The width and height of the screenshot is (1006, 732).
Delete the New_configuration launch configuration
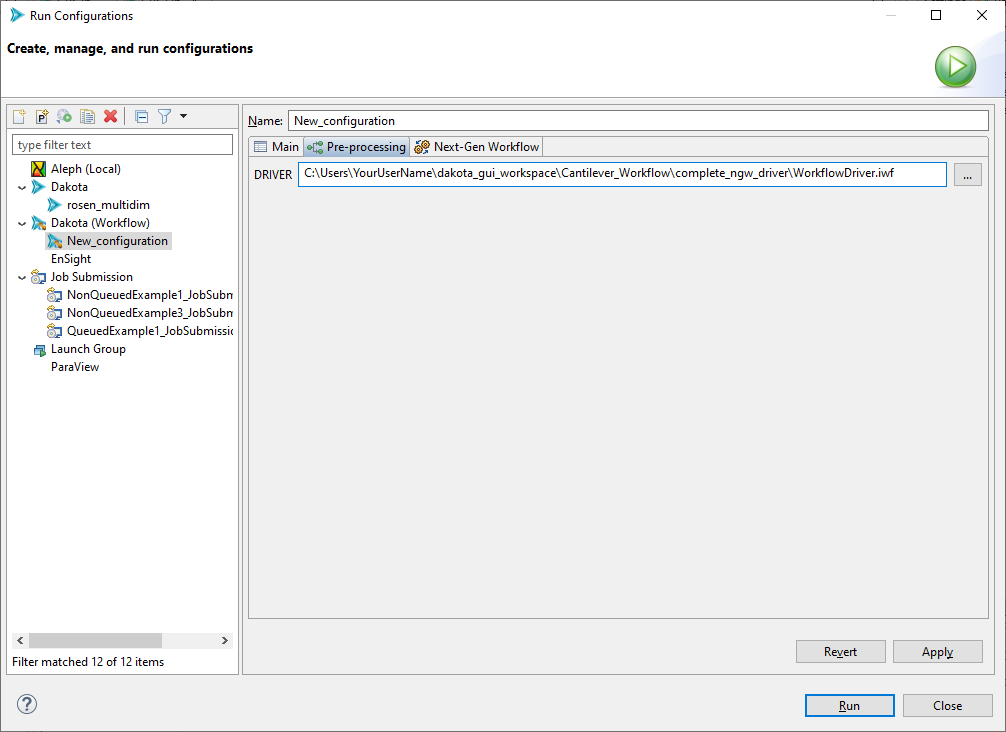[110, 116]
